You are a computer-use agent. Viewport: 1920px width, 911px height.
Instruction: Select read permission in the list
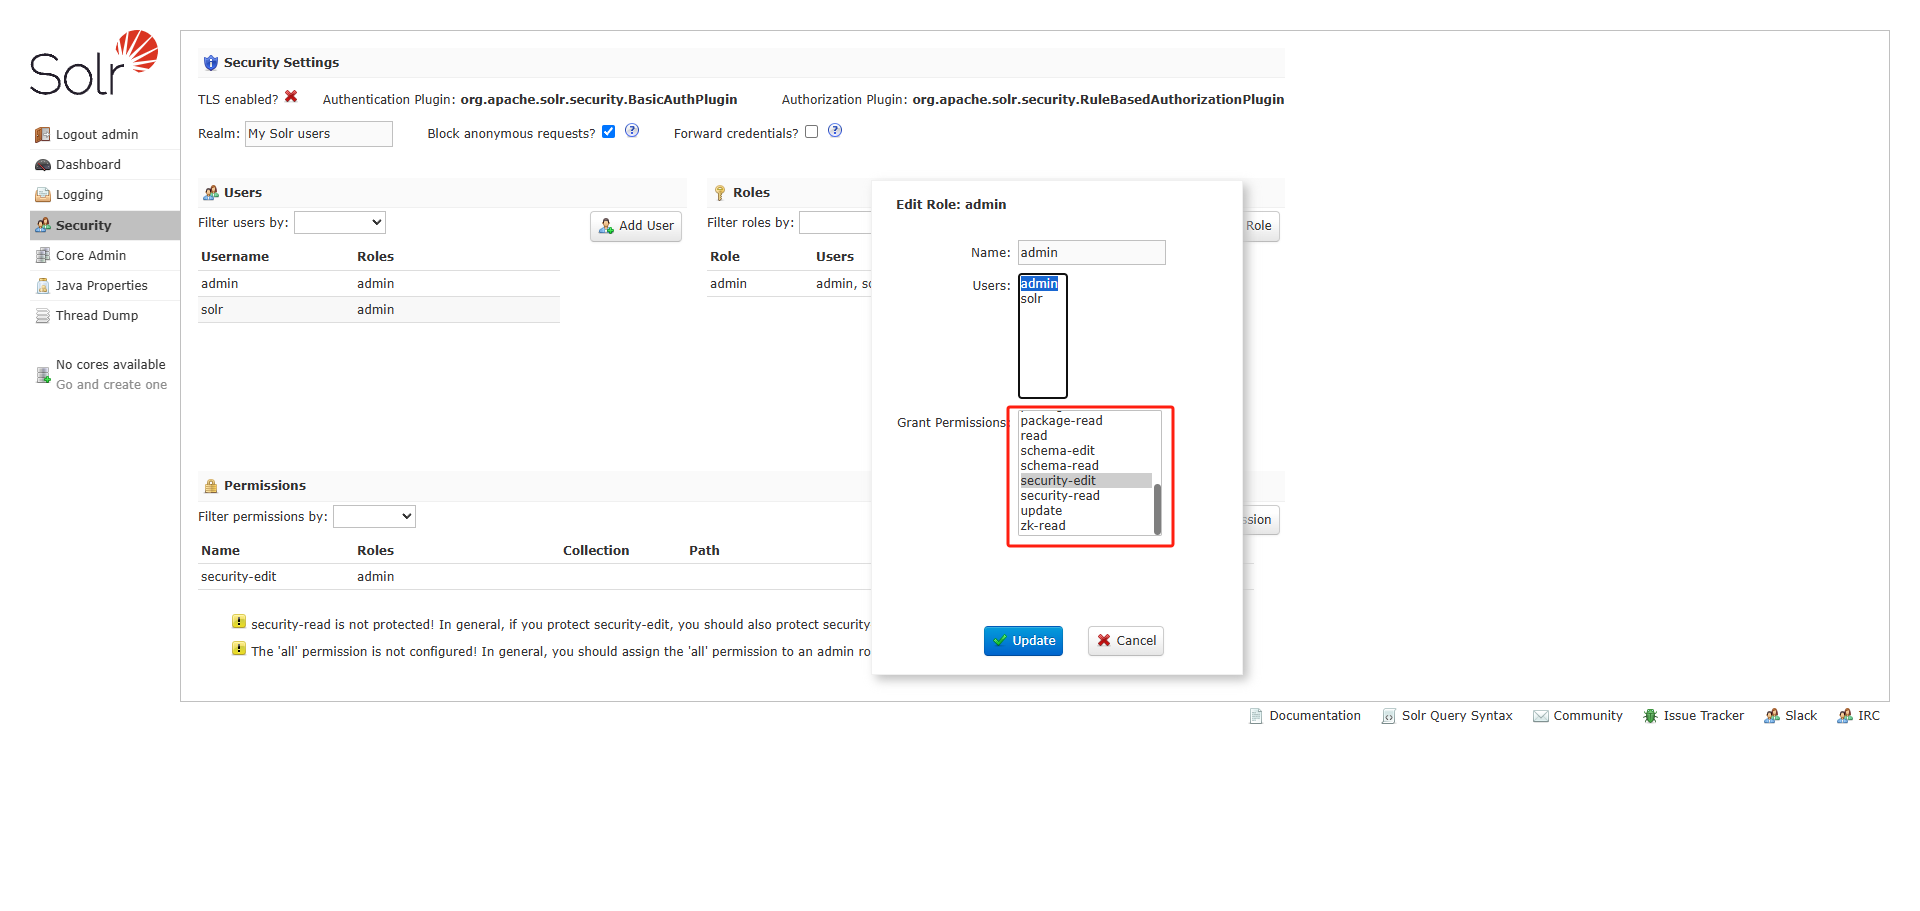pos(1085,436)
